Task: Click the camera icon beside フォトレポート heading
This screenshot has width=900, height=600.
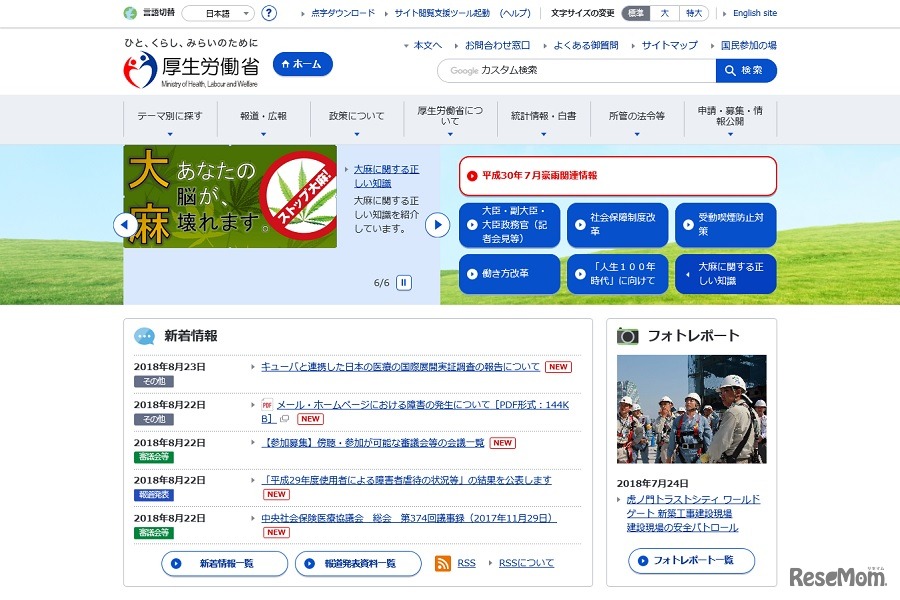Action: [628, 335]
